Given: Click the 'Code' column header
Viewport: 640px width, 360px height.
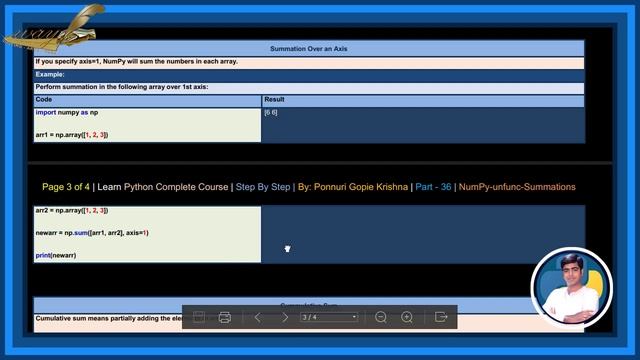Looking at the screenshot, I should point(44,100).
